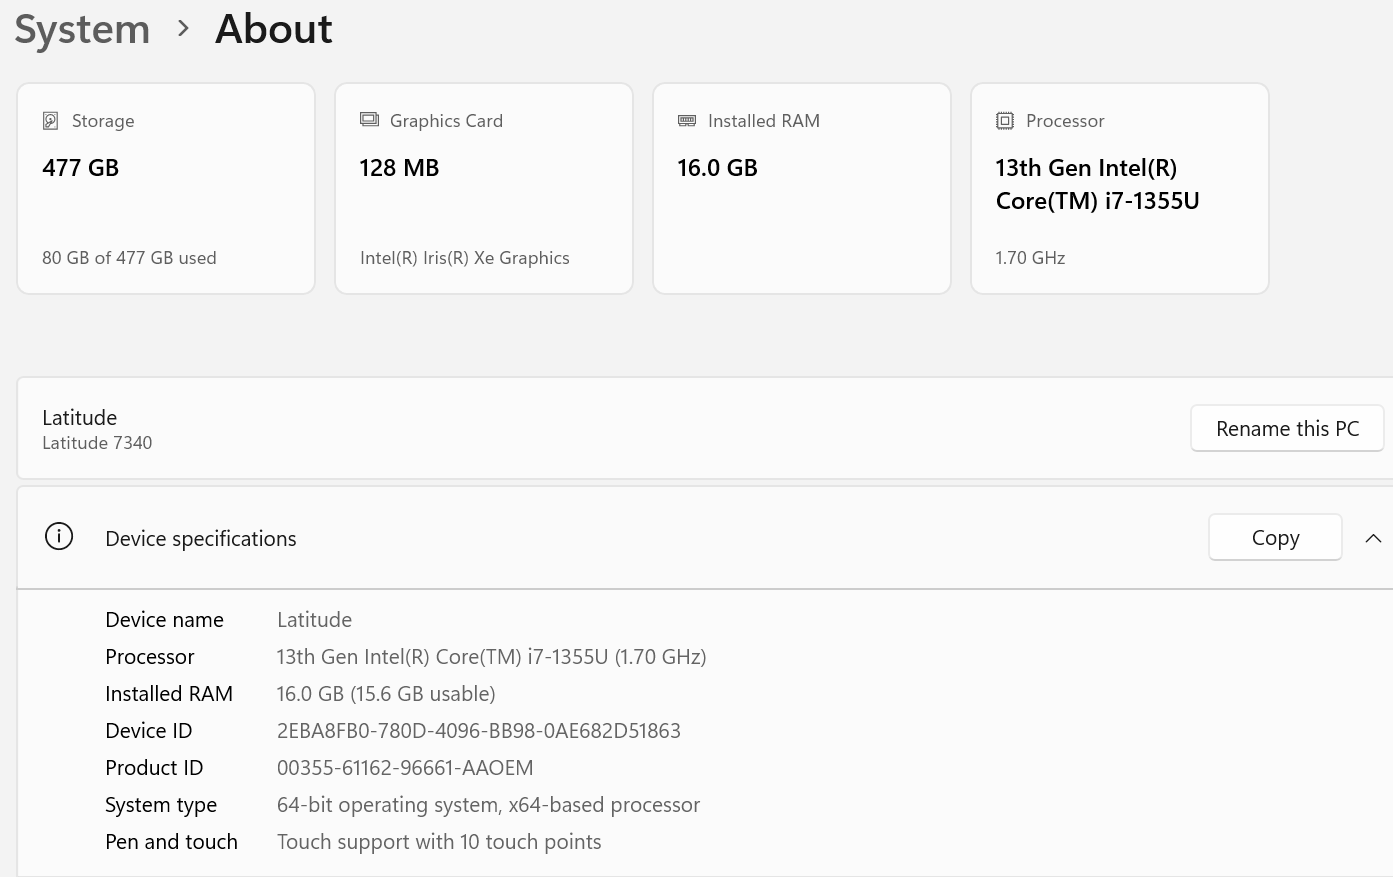Screen dimensions: 1393x877
Task: Click the Storage disk icon
Action: (x=50, y=121)
